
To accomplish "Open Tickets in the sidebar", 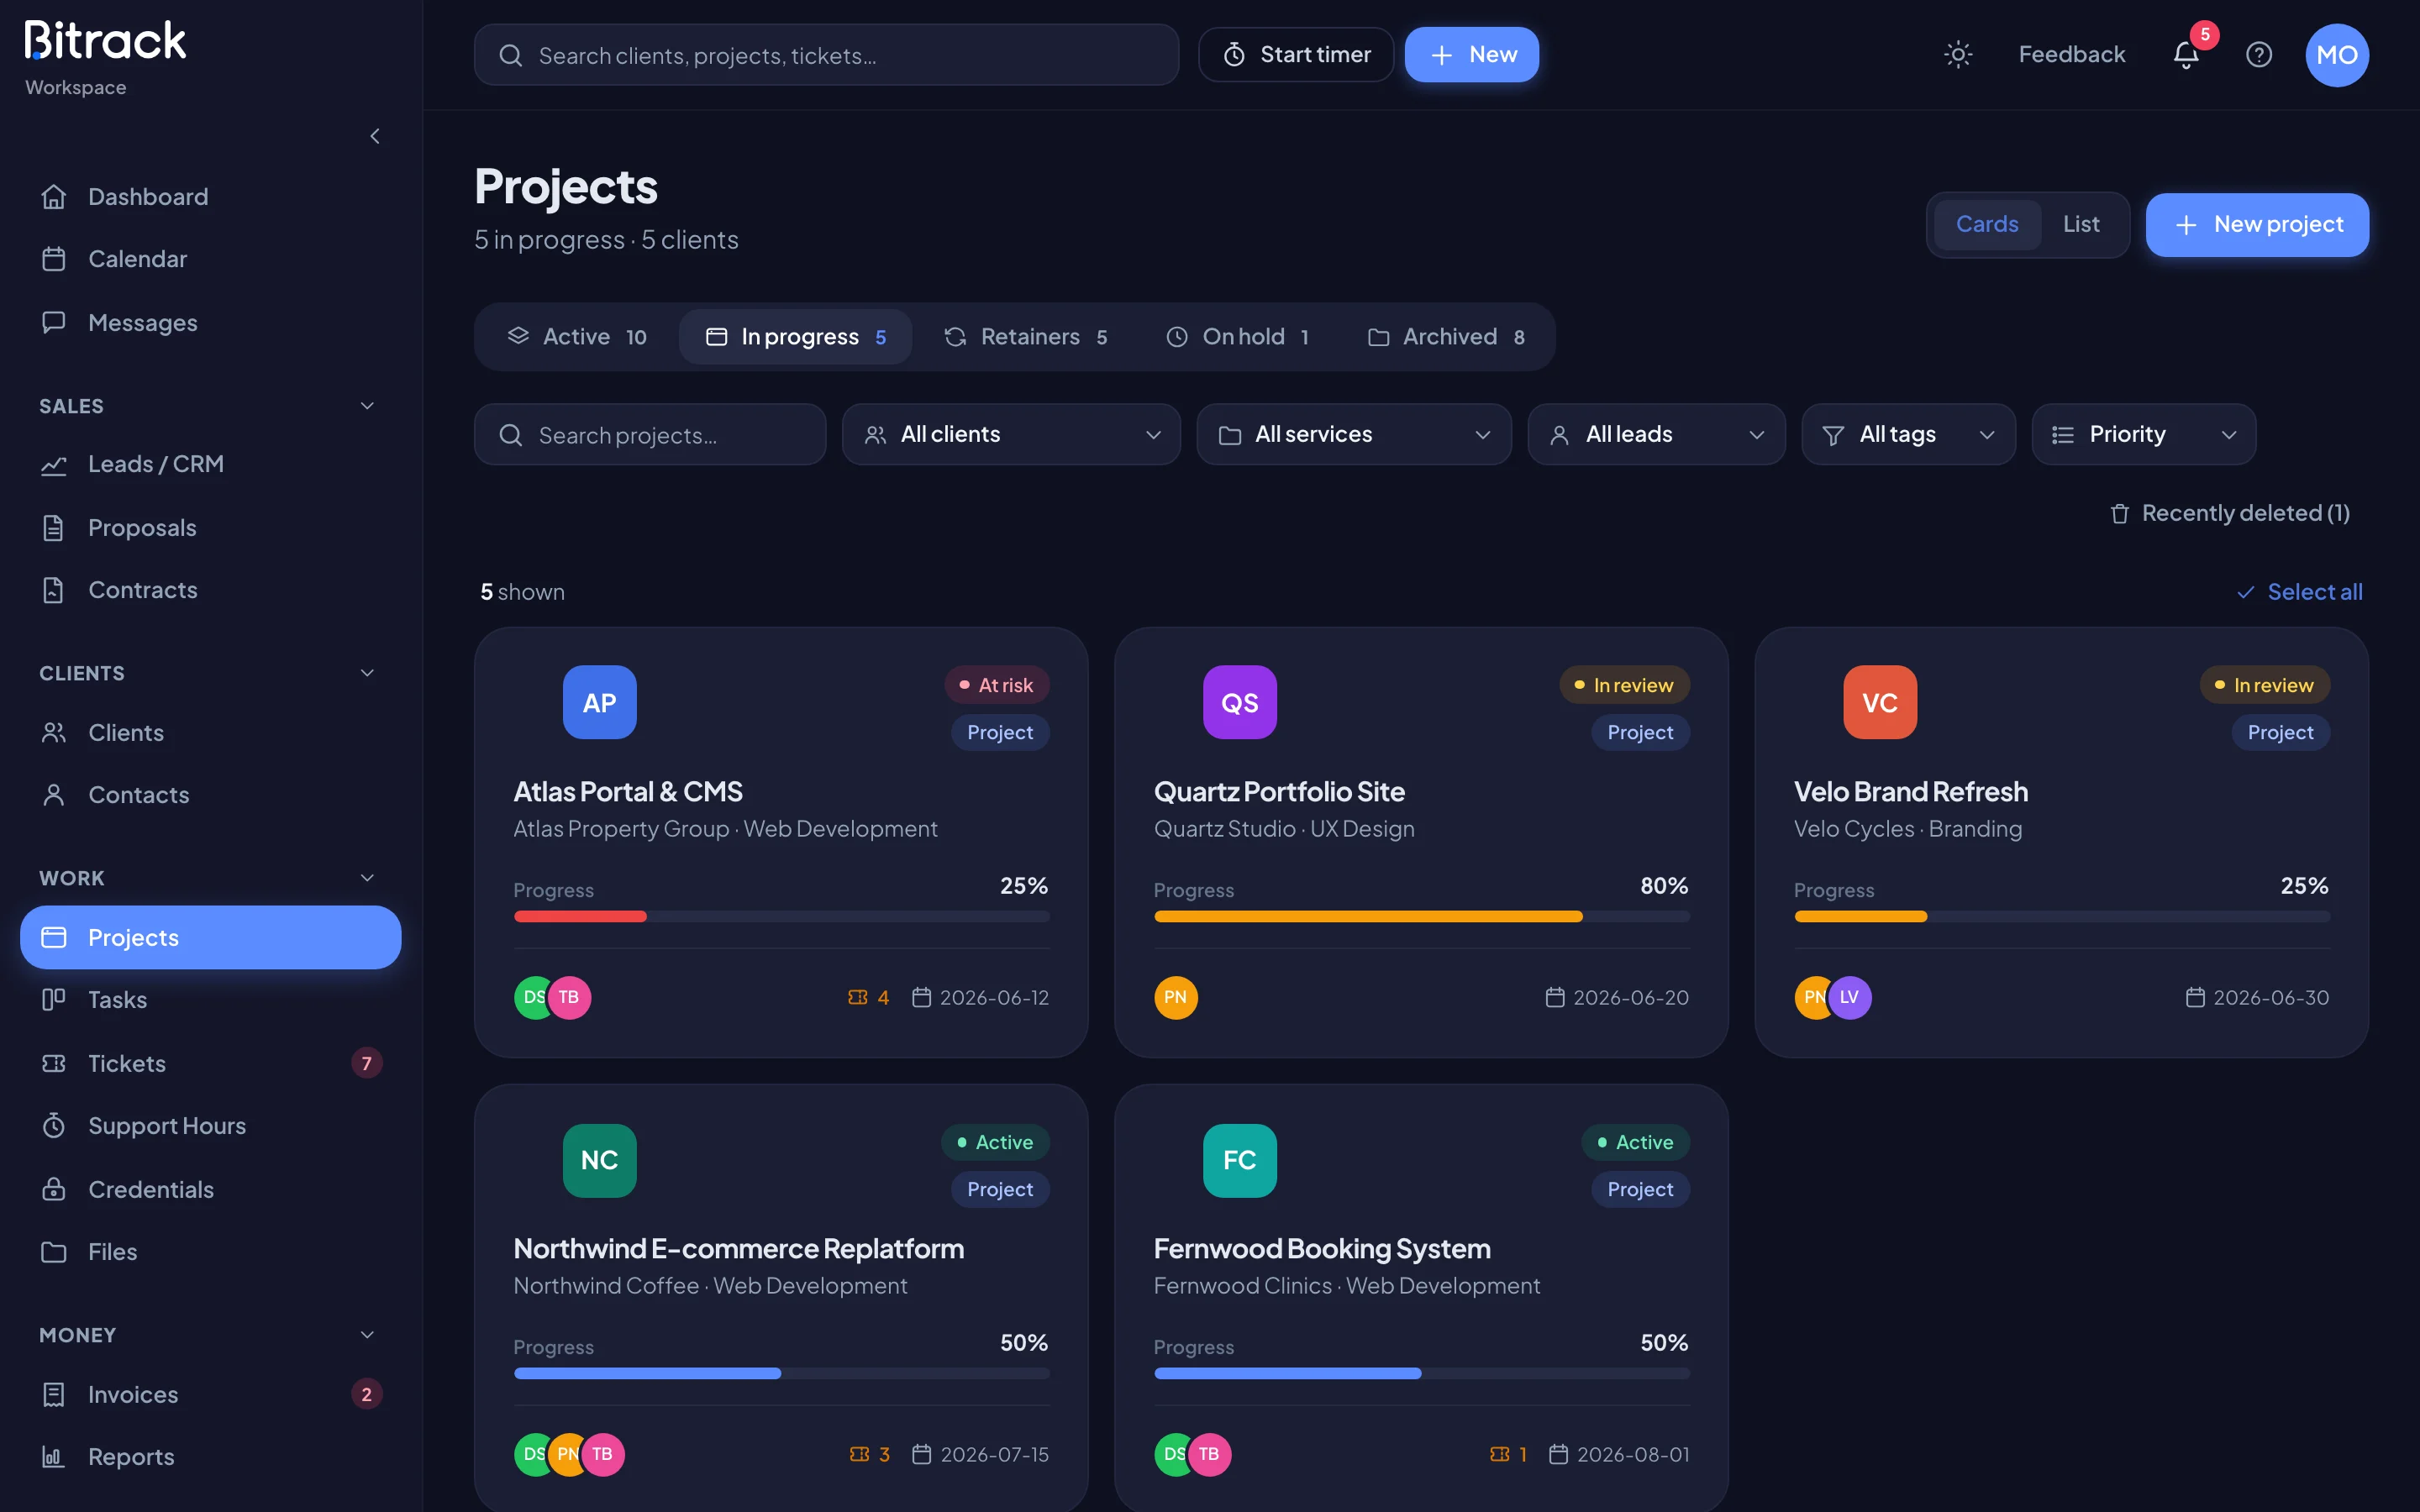I will point(210,1063).
